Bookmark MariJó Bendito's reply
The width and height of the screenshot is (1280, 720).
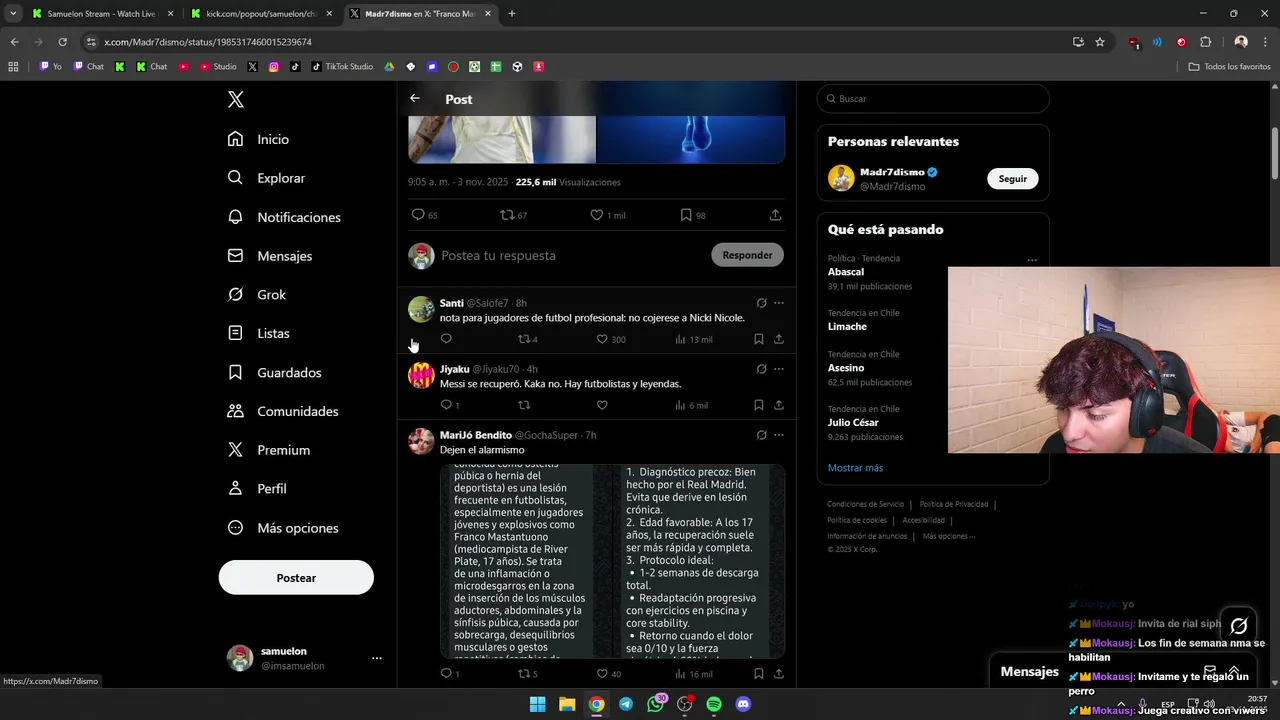759,674
